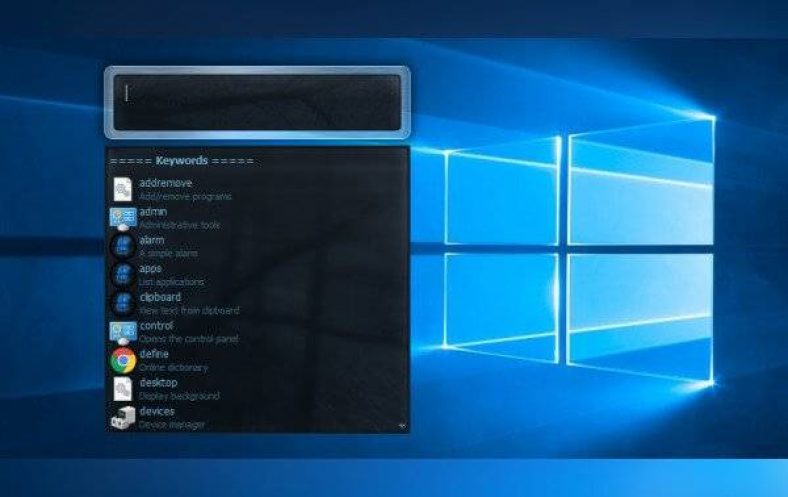Click the round icon beside apps
The image size is (788, 497).
pos(123,275)
